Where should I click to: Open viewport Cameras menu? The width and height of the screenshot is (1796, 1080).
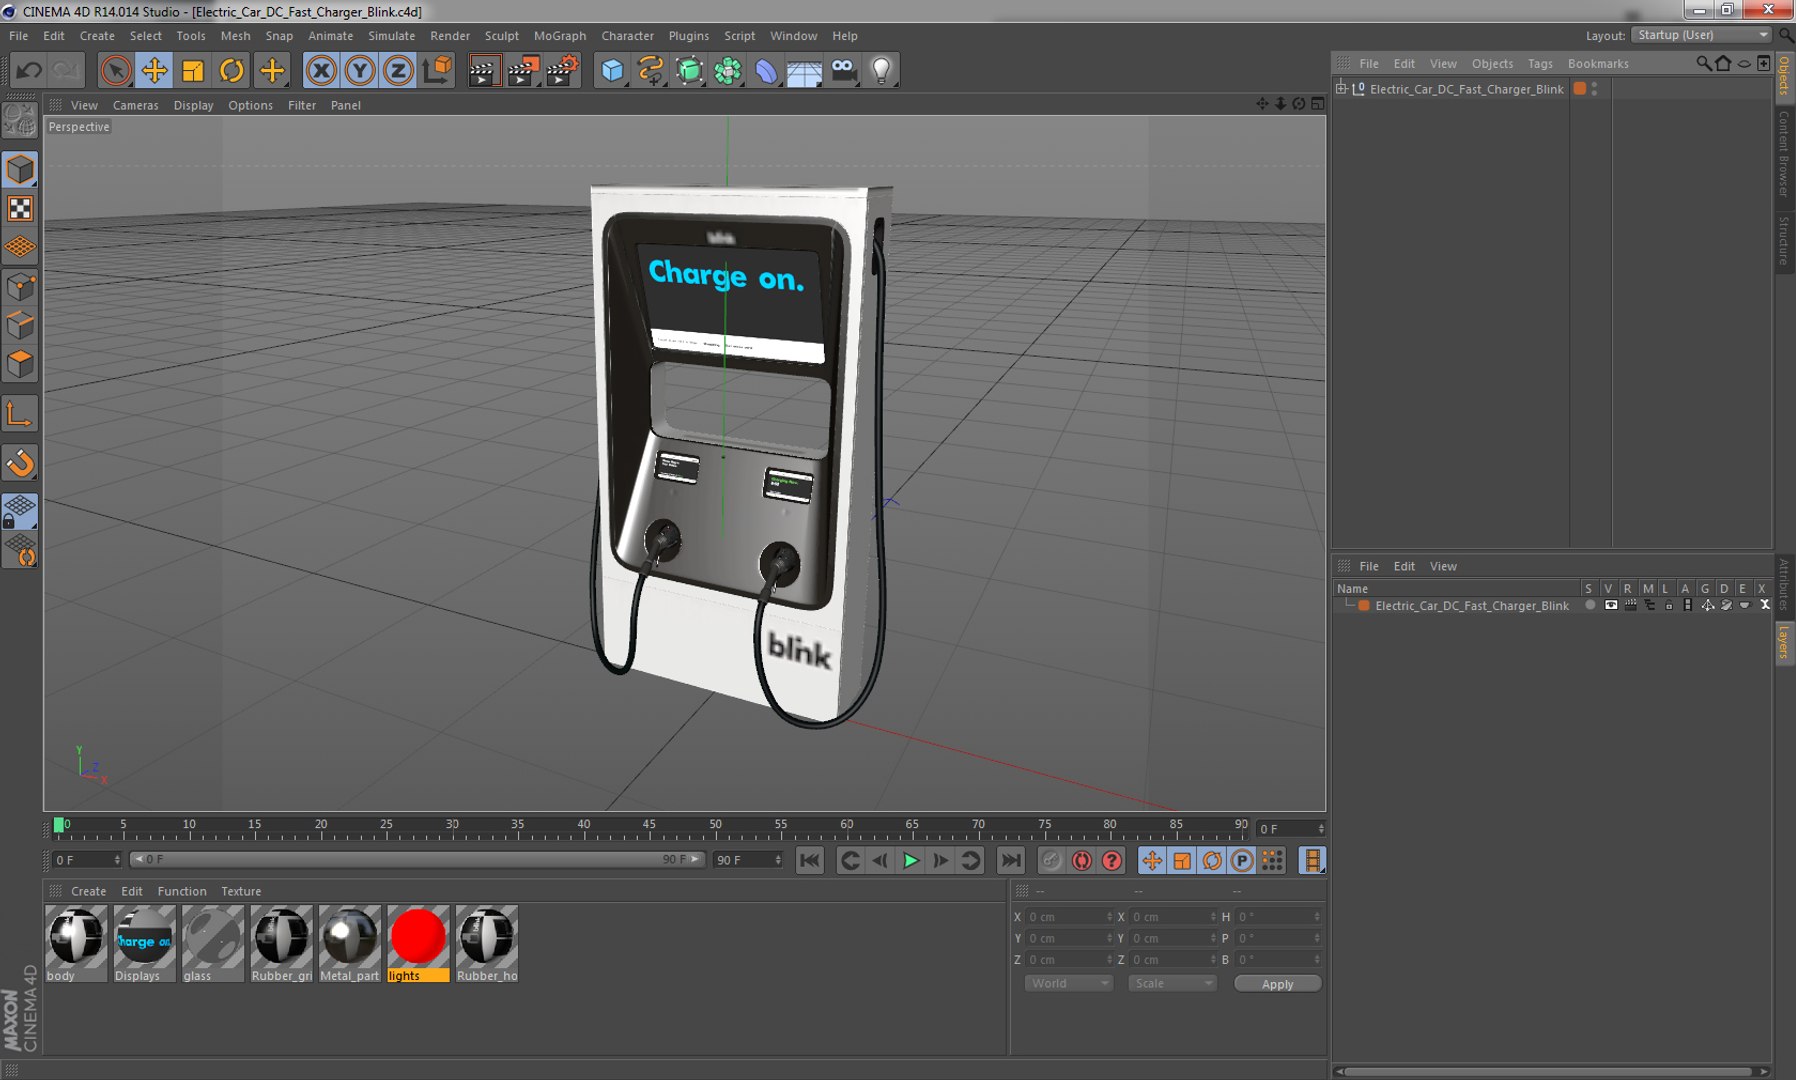pos(135,105)
